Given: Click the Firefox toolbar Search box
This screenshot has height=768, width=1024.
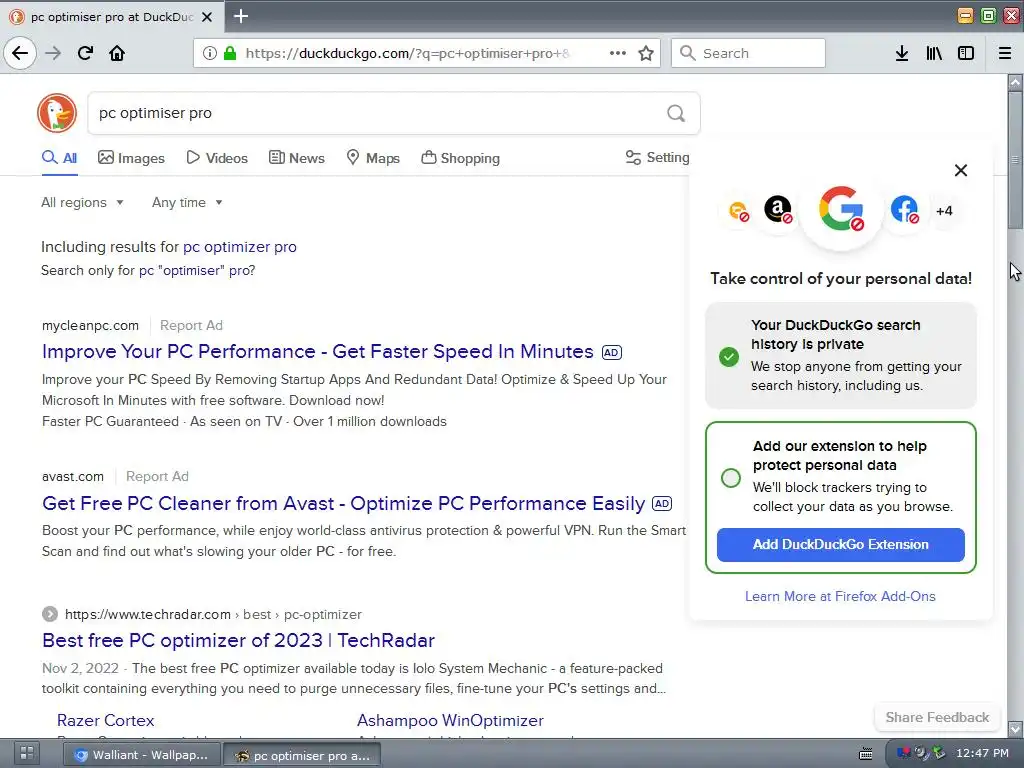Looking at the screenshot, I should tap(748, 53).
